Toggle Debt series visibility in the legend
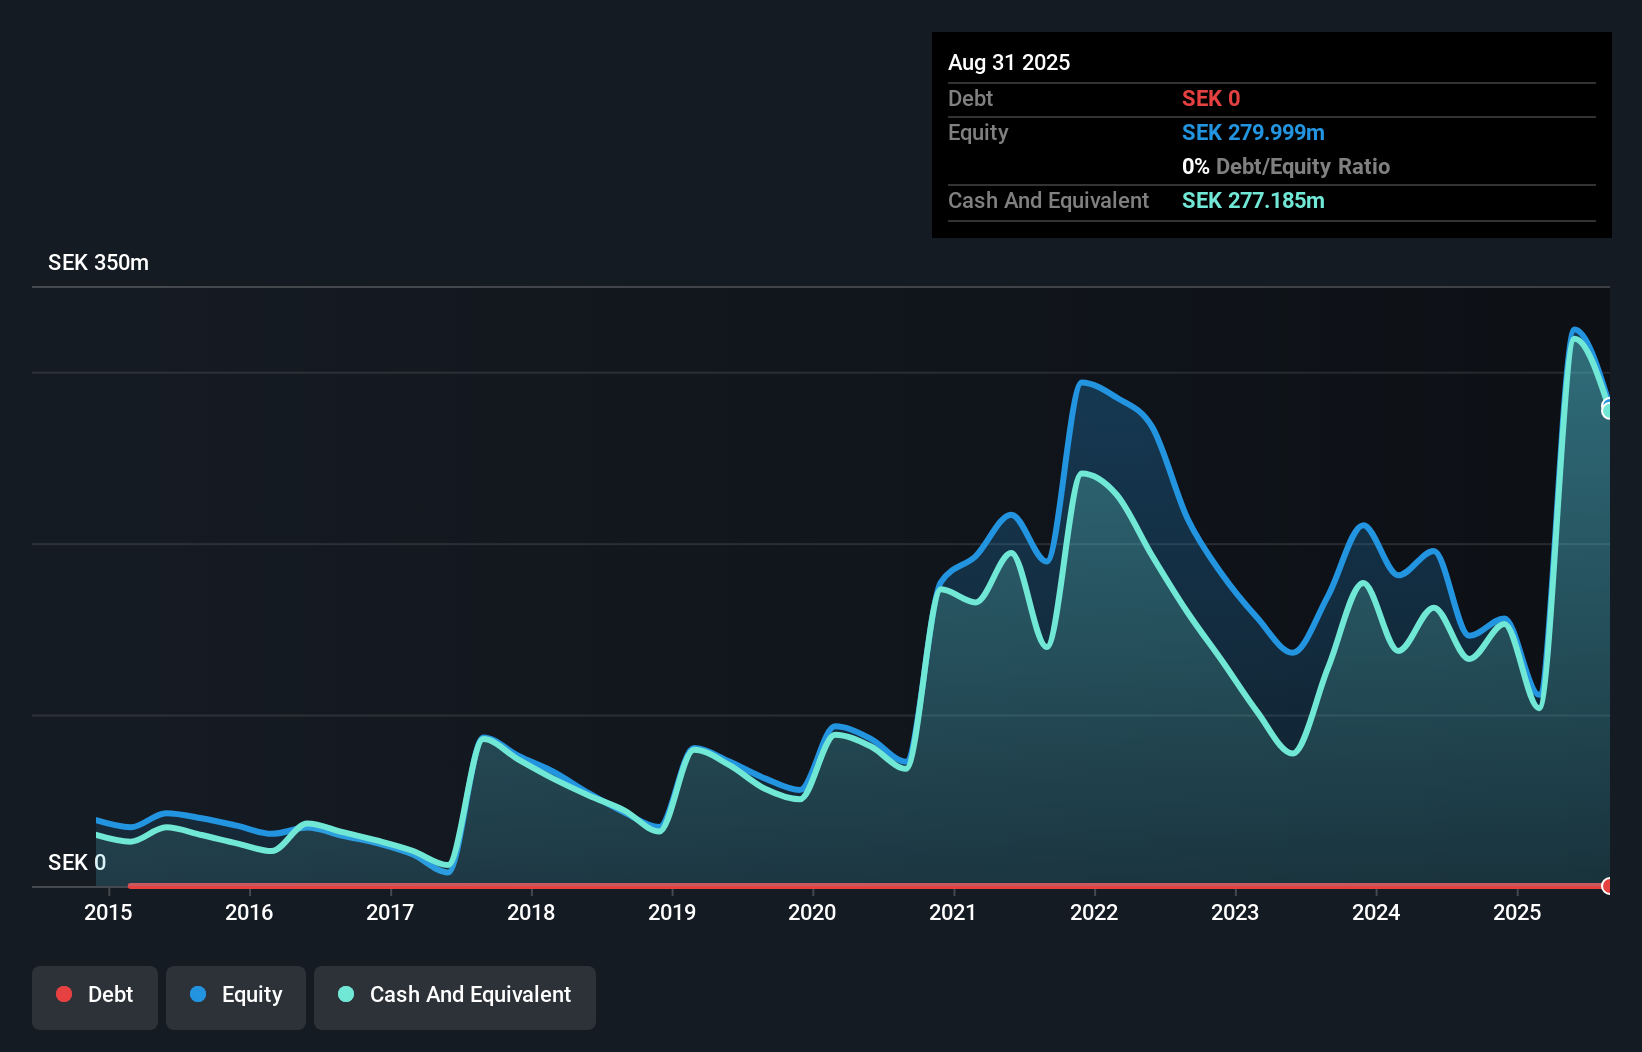 point(94,995)
